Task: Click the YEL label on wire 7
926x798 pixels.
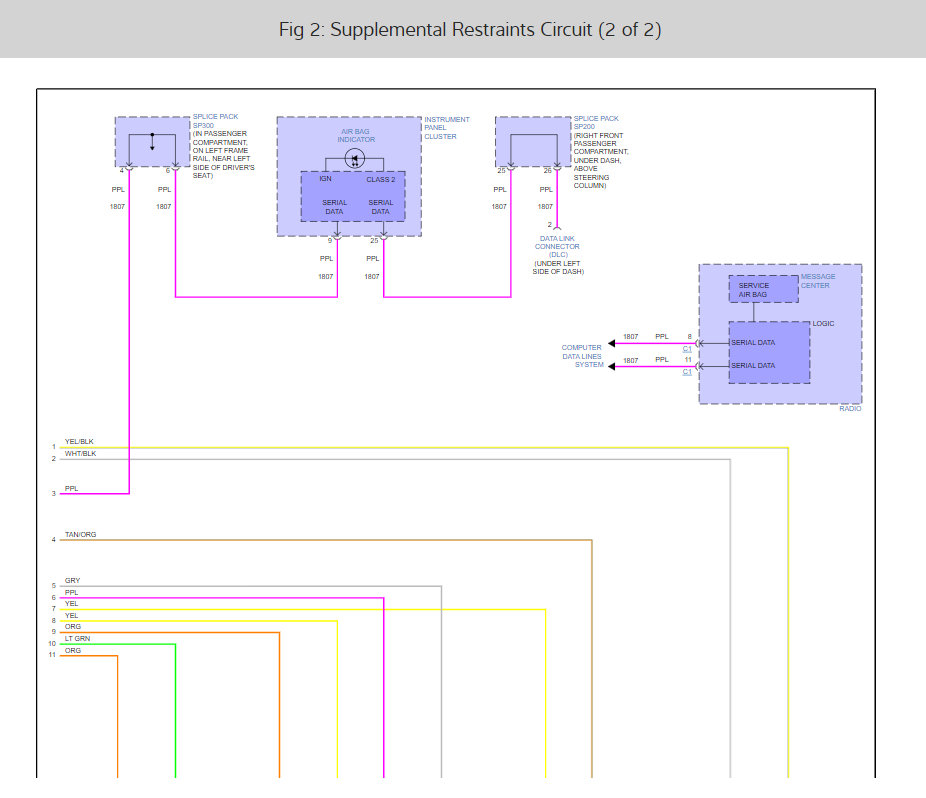Action: point(71,604)
